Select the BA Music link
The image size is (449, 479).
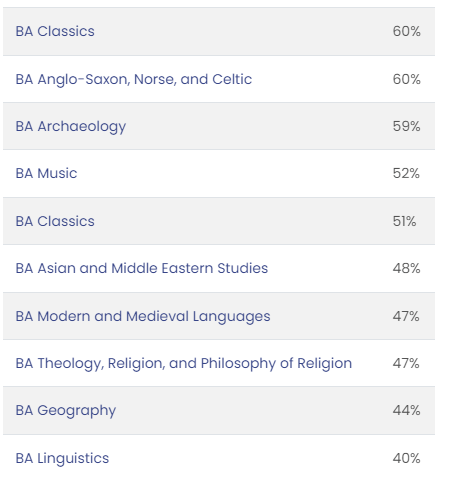(x=46, y=173)
